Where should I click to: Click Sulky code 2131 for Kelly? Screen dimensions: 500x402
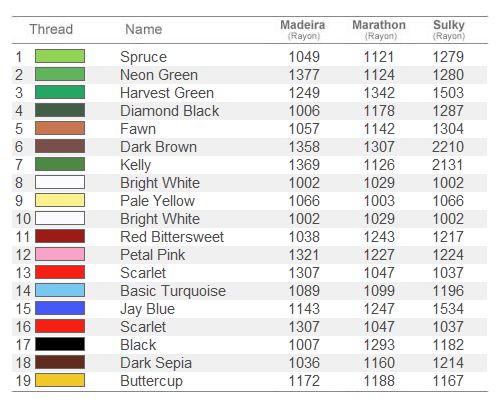point(448,165)
